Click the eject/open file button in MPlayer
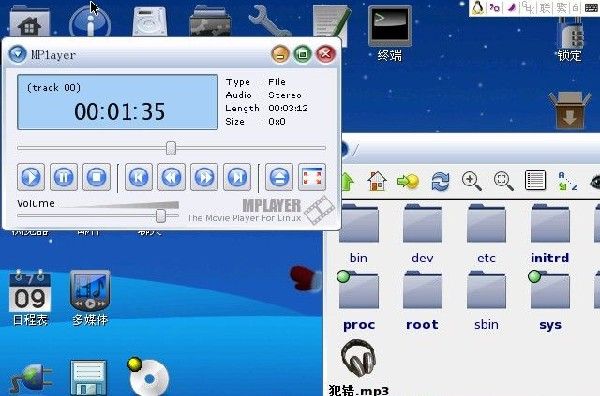 279,177
